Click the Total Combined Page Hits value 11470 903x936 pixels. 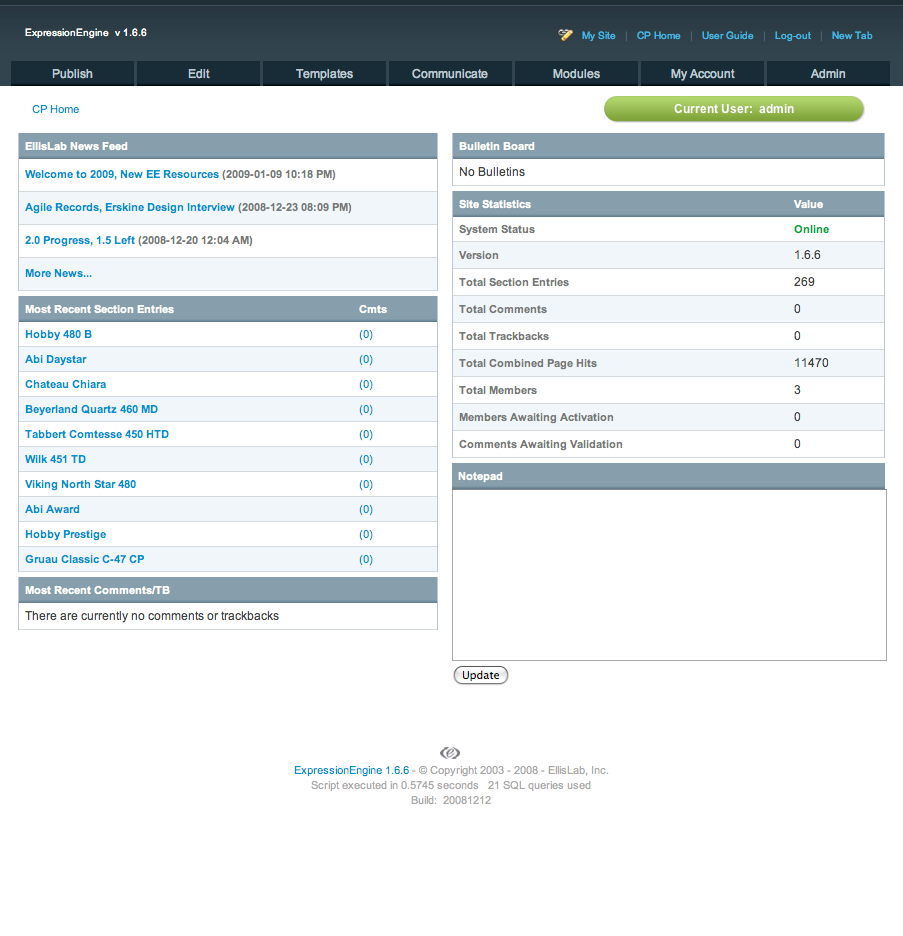click(x=811, y=363)
